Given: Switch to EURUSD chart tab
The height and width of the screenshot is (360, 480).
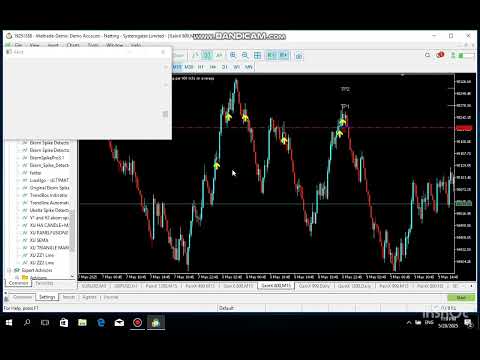Looking at the screenshot, I should (94, 286).
